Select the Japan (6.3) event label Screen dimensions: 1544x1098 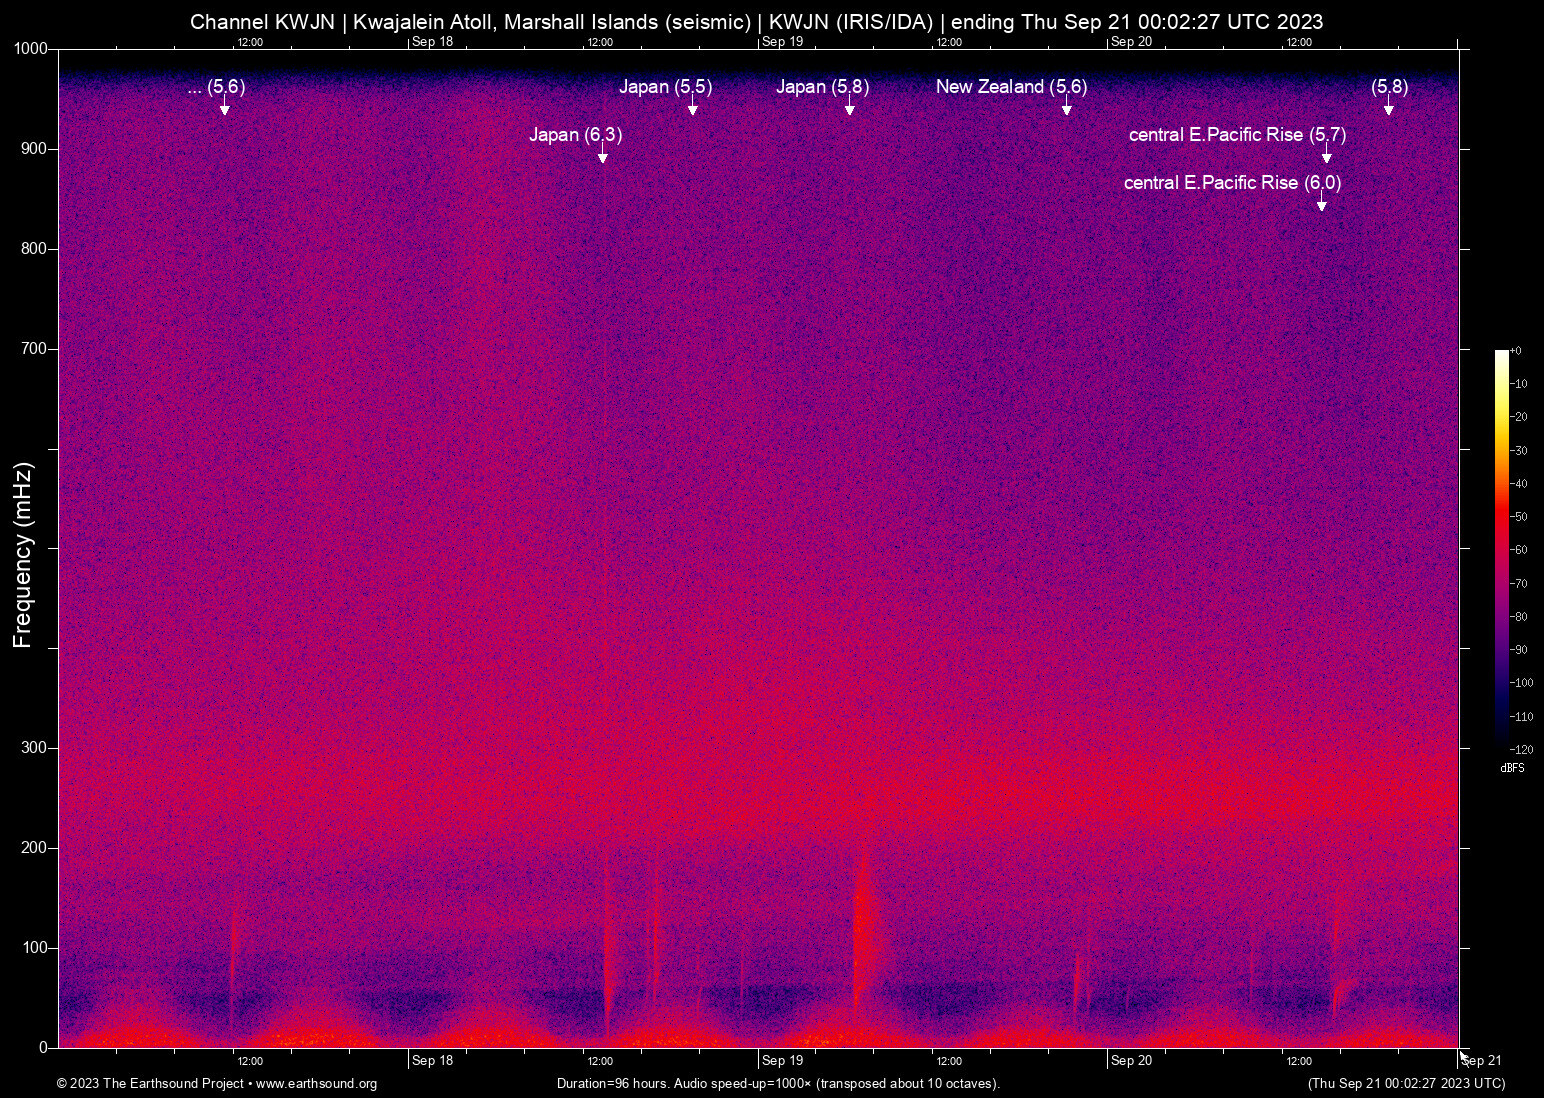point(575,135)
